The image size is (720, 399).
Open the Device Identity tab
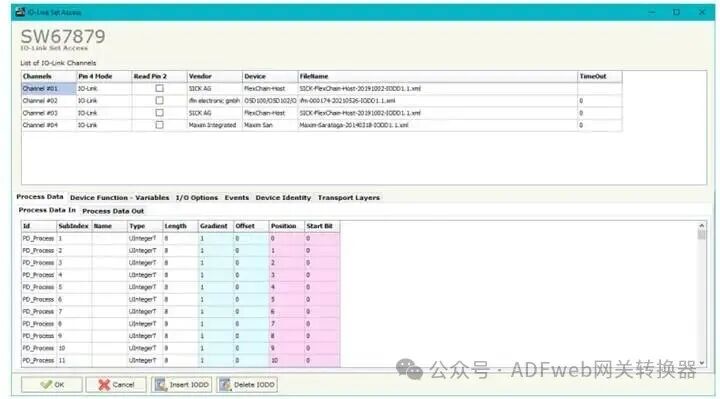pyautogui.click(x=283, y=198)
